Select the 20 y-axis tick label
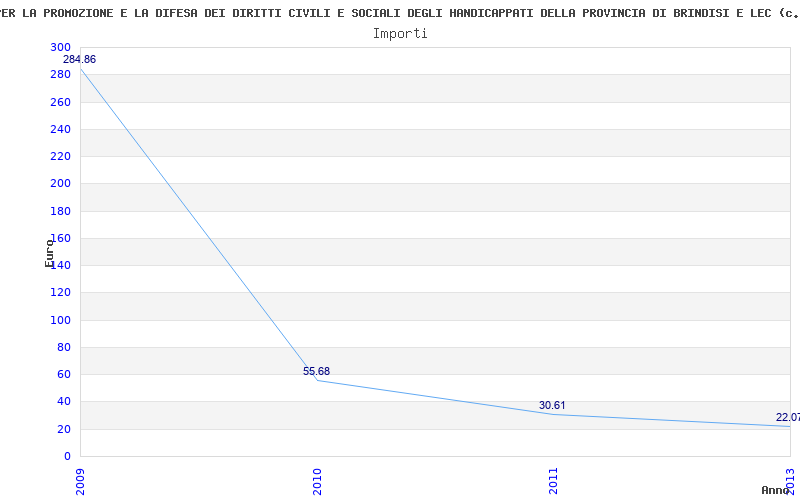800x500 pixels. click(63, 429)
